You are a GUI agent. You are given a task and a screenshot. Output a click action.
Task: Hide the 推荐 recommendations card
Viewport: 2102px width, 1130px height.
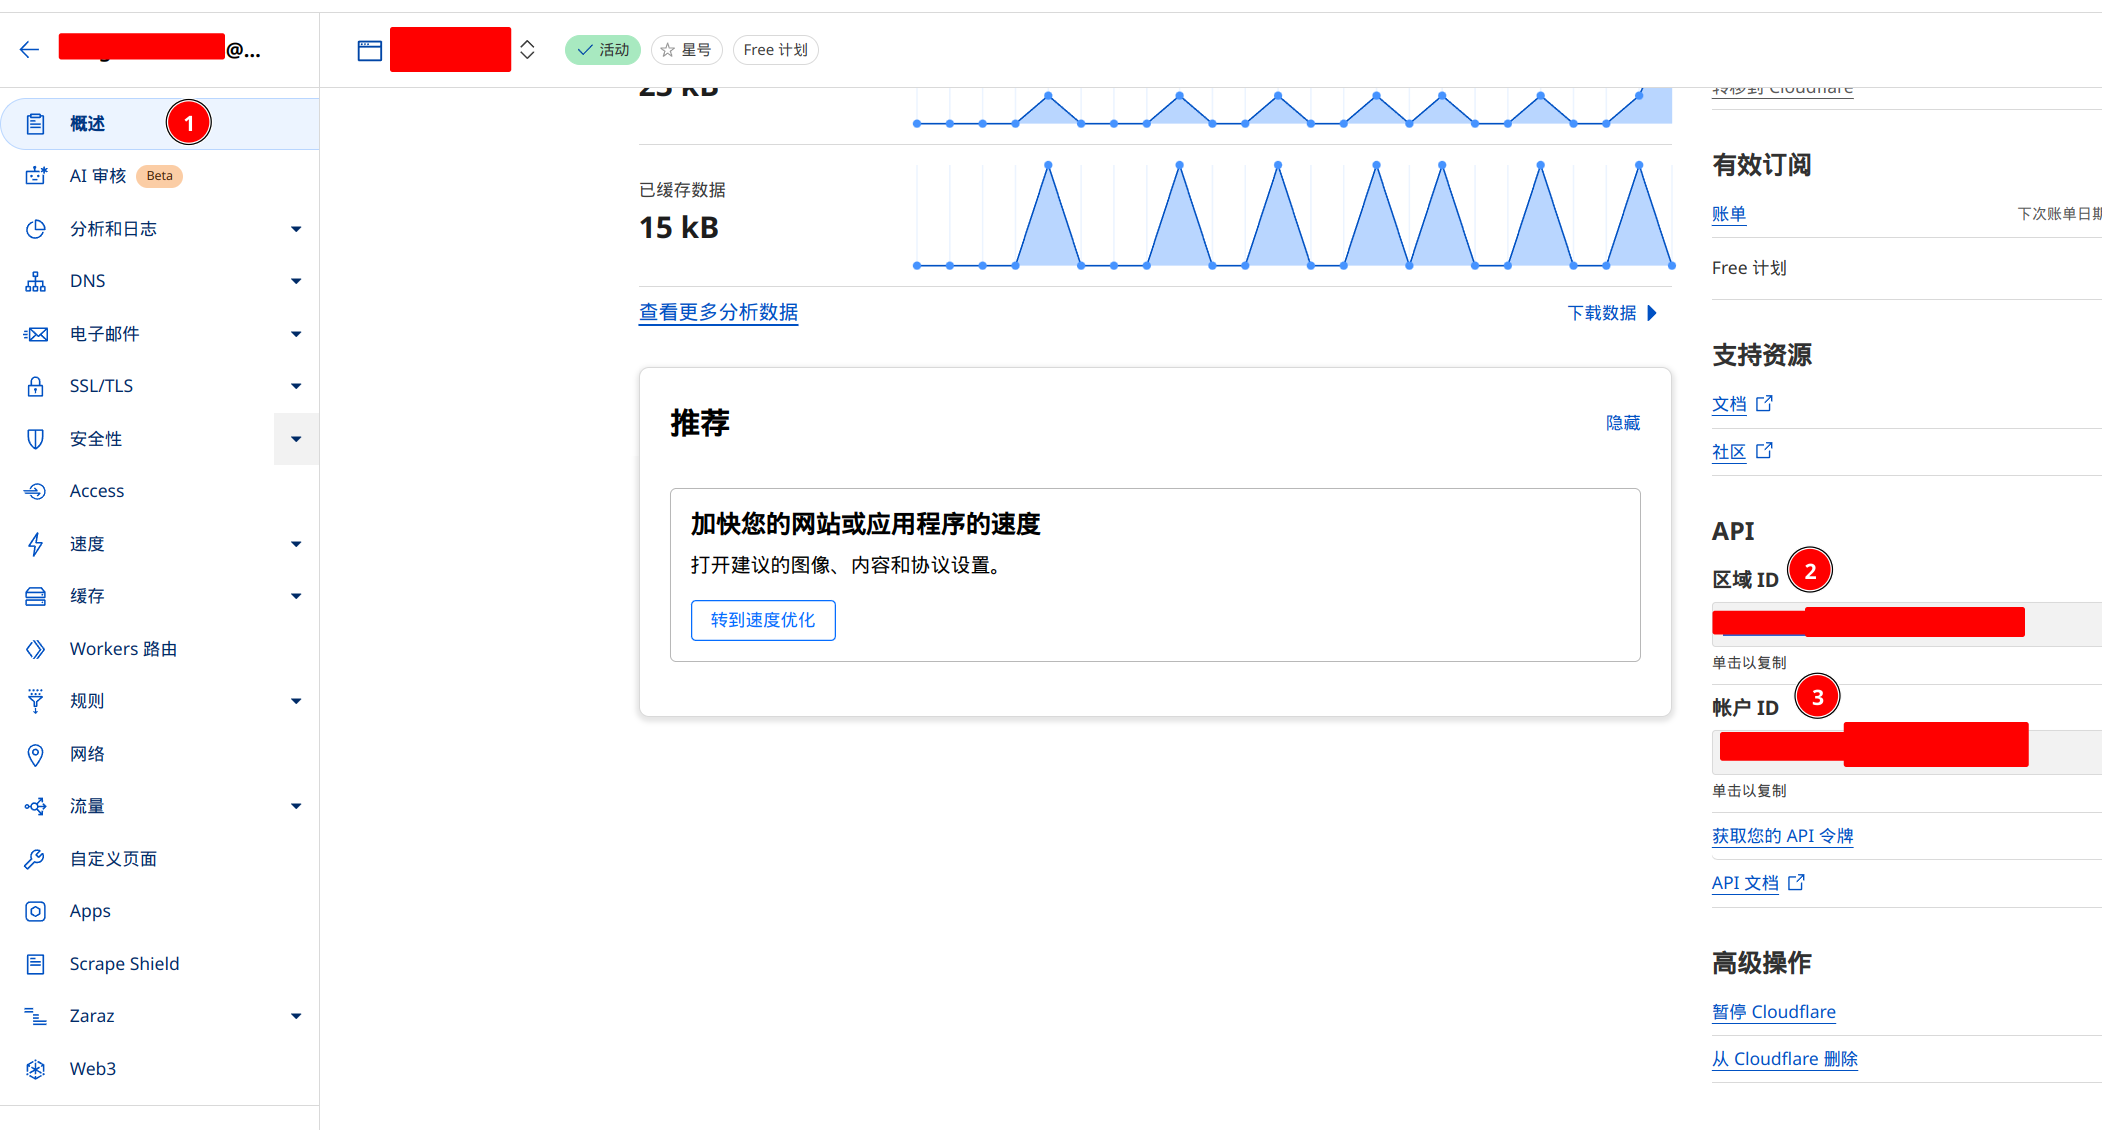tap(1622, 423)
